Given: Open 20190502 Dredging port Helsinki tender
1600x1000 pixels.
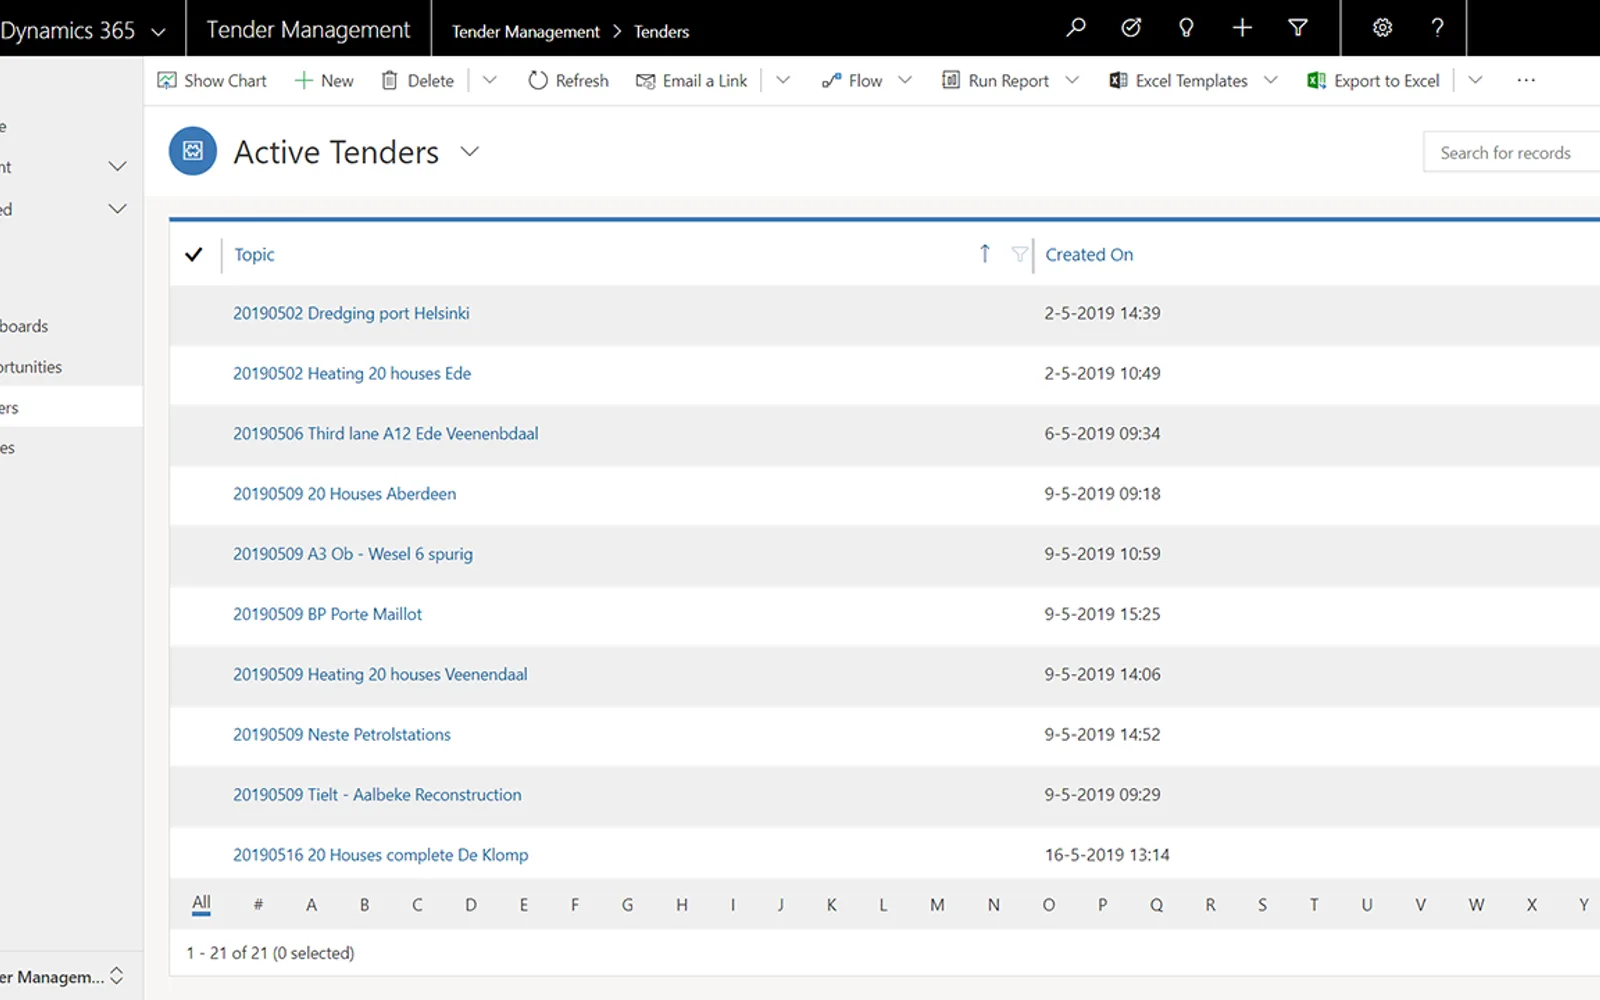Looking at the screenshot, I should [x=351, y=313].
